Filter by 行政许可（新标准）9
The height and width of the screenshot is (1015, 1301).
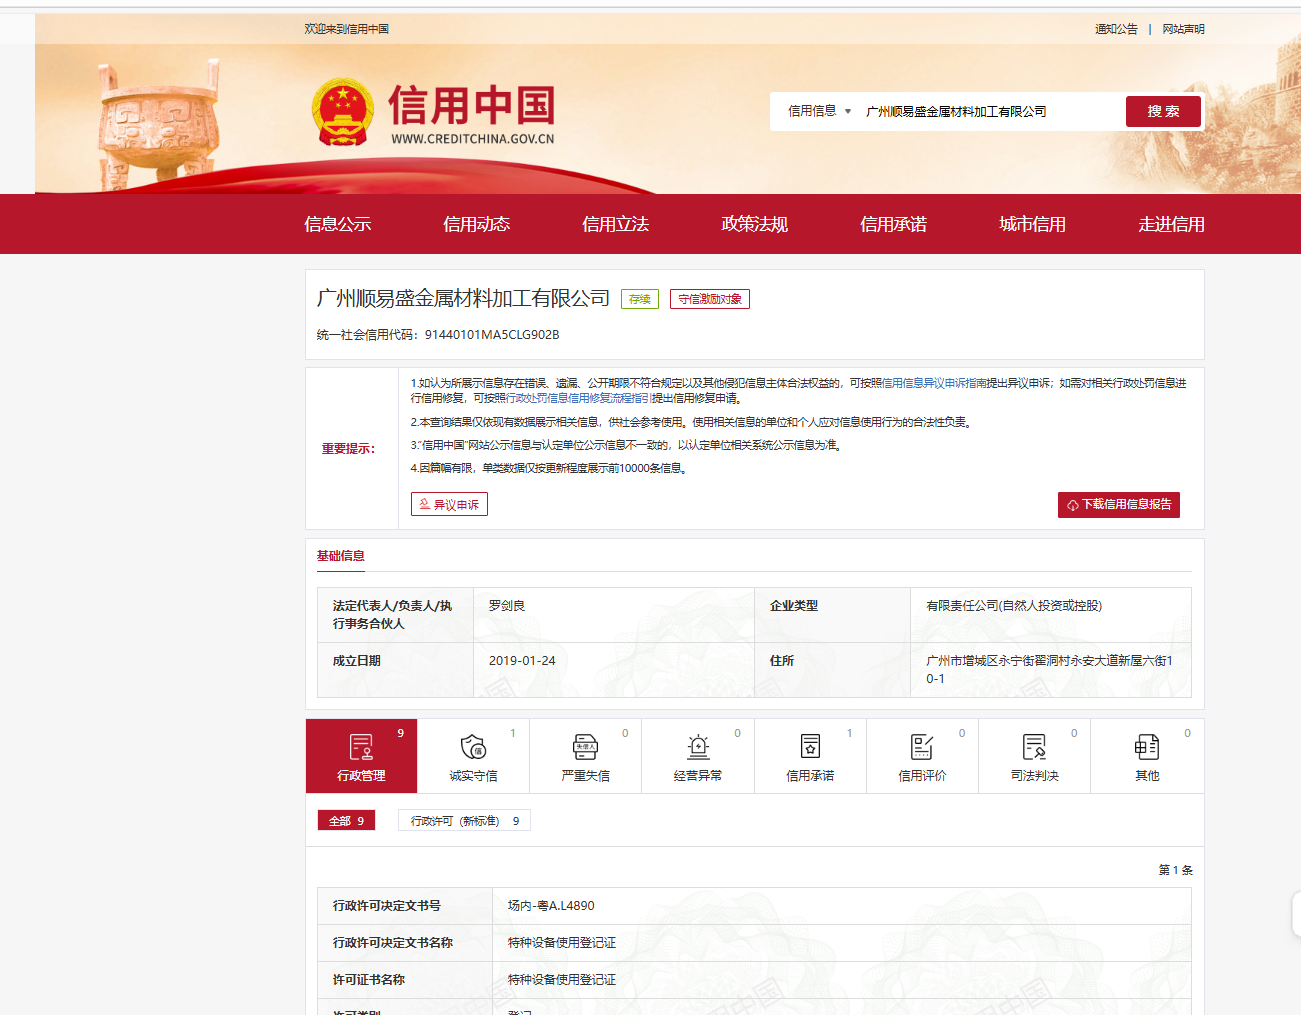click(x=464, y=821)
